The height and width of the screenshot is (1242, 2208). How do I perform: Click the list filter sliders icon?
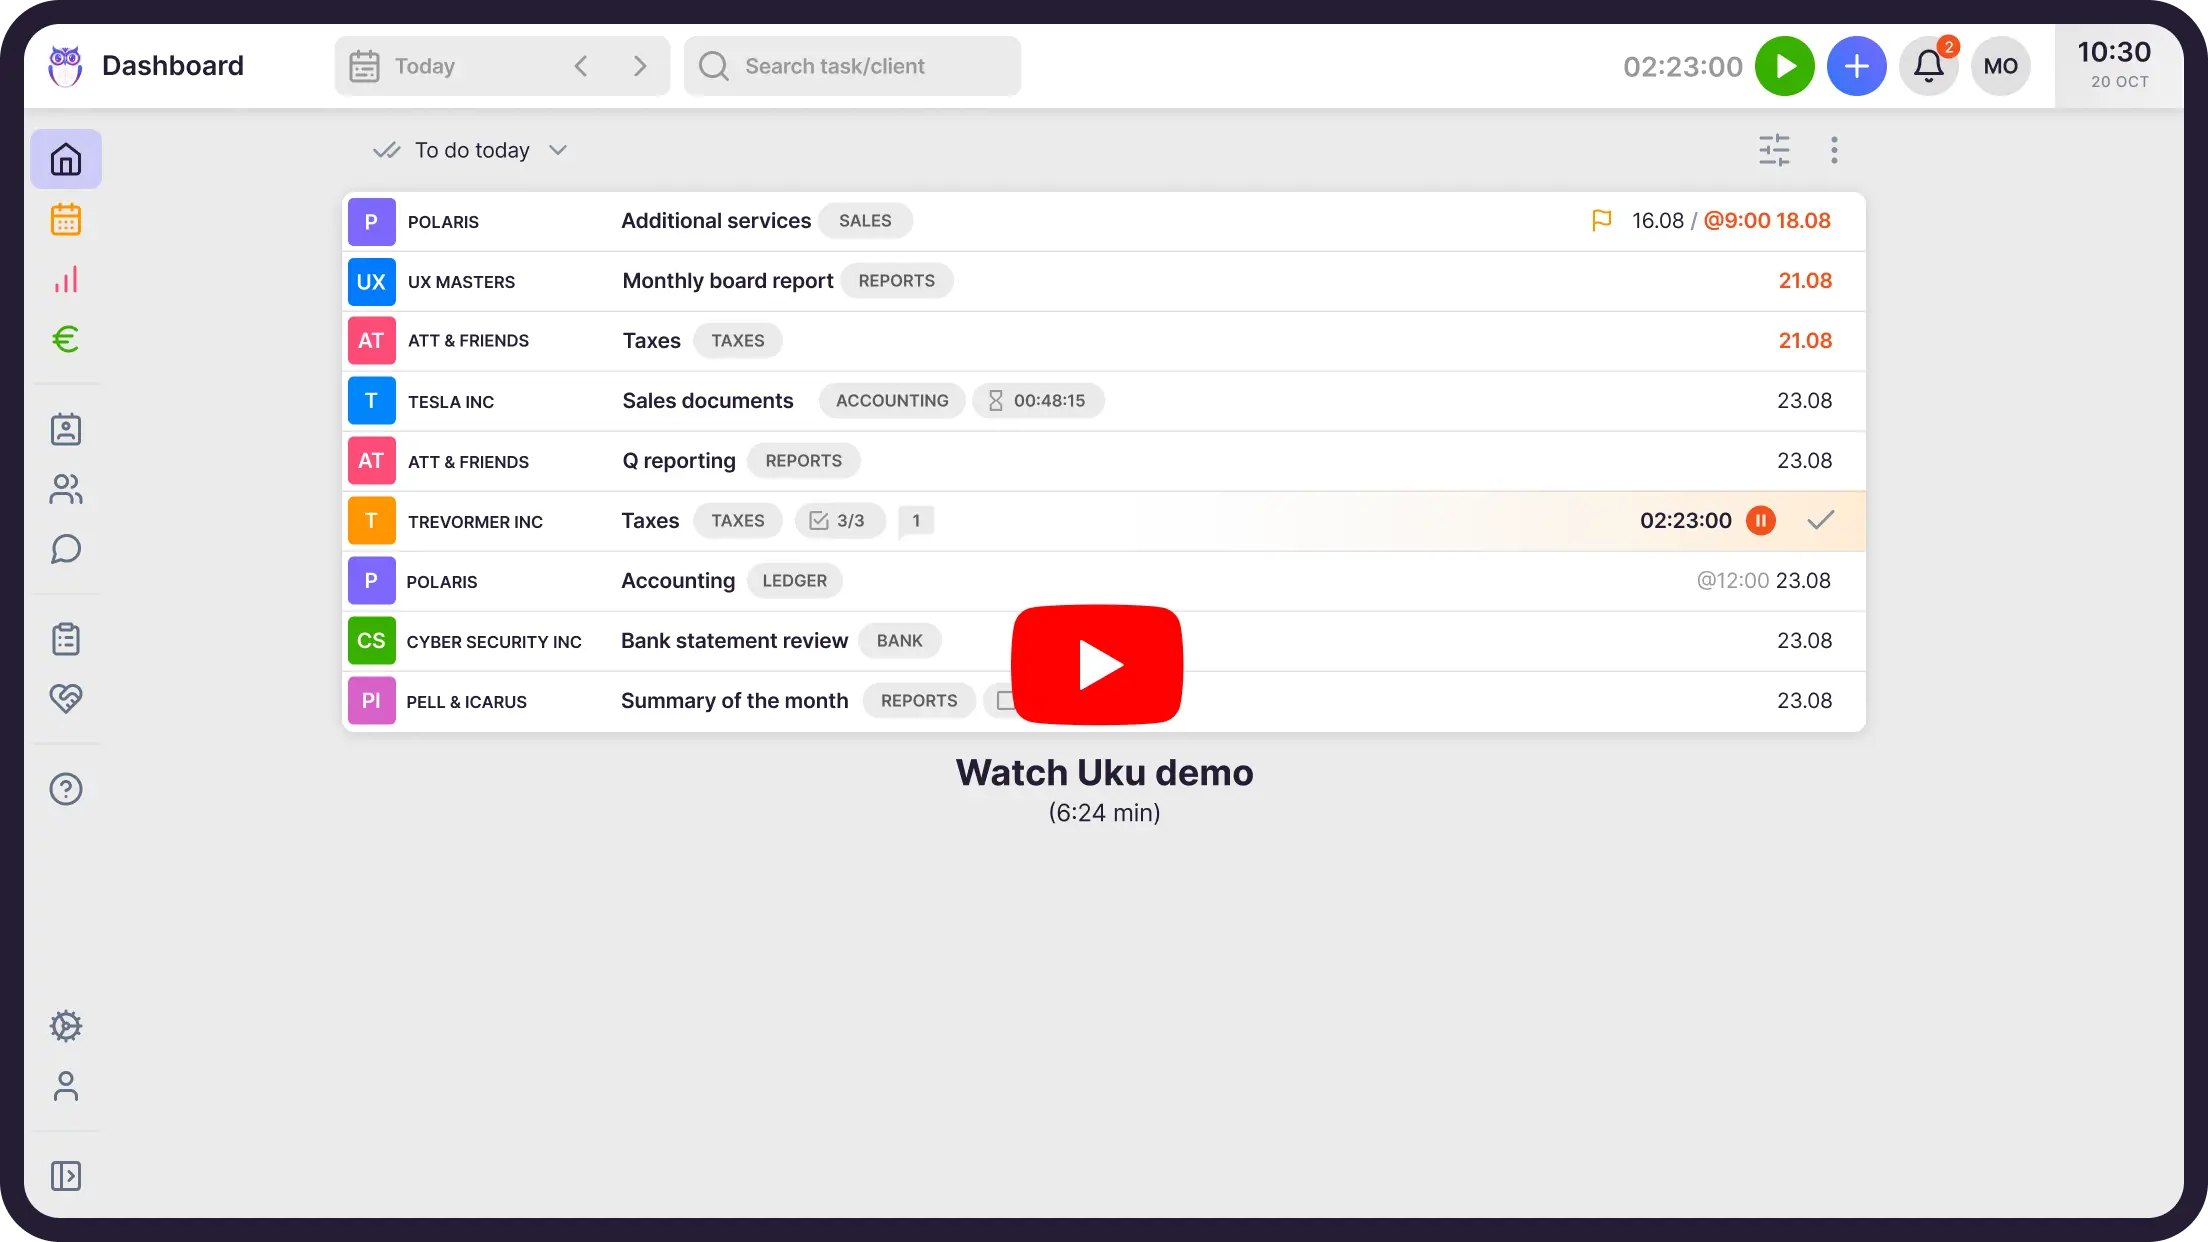click(1774, 150)
